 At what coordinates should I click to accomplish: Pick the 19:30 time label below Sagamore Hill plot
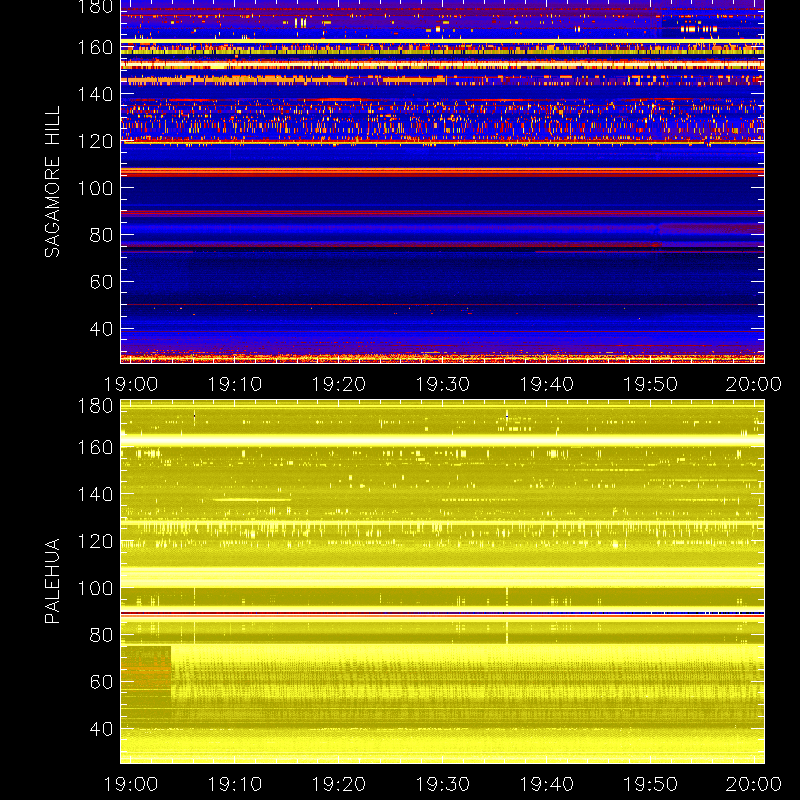[x=442, y=384]
